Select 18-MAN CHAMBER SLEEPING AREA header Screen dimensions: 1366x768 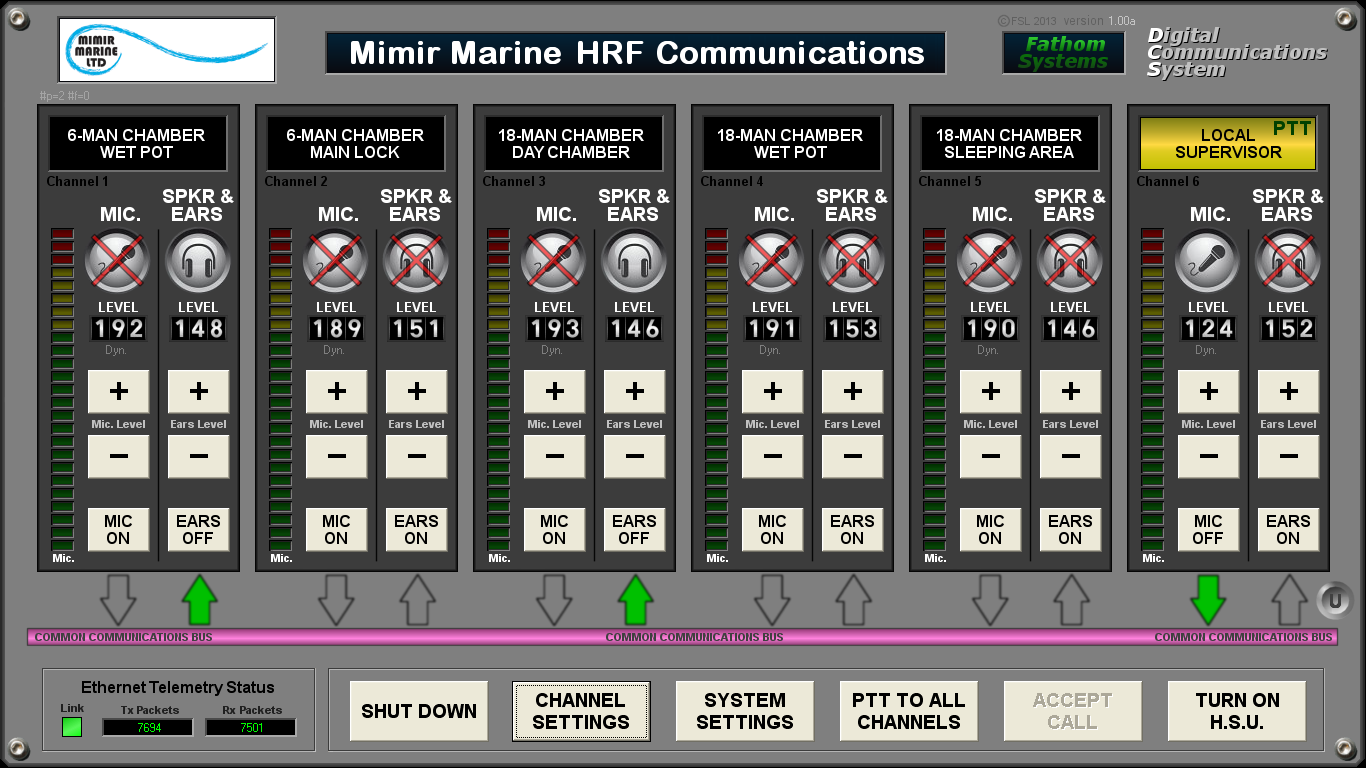[x=1009, y=144]
